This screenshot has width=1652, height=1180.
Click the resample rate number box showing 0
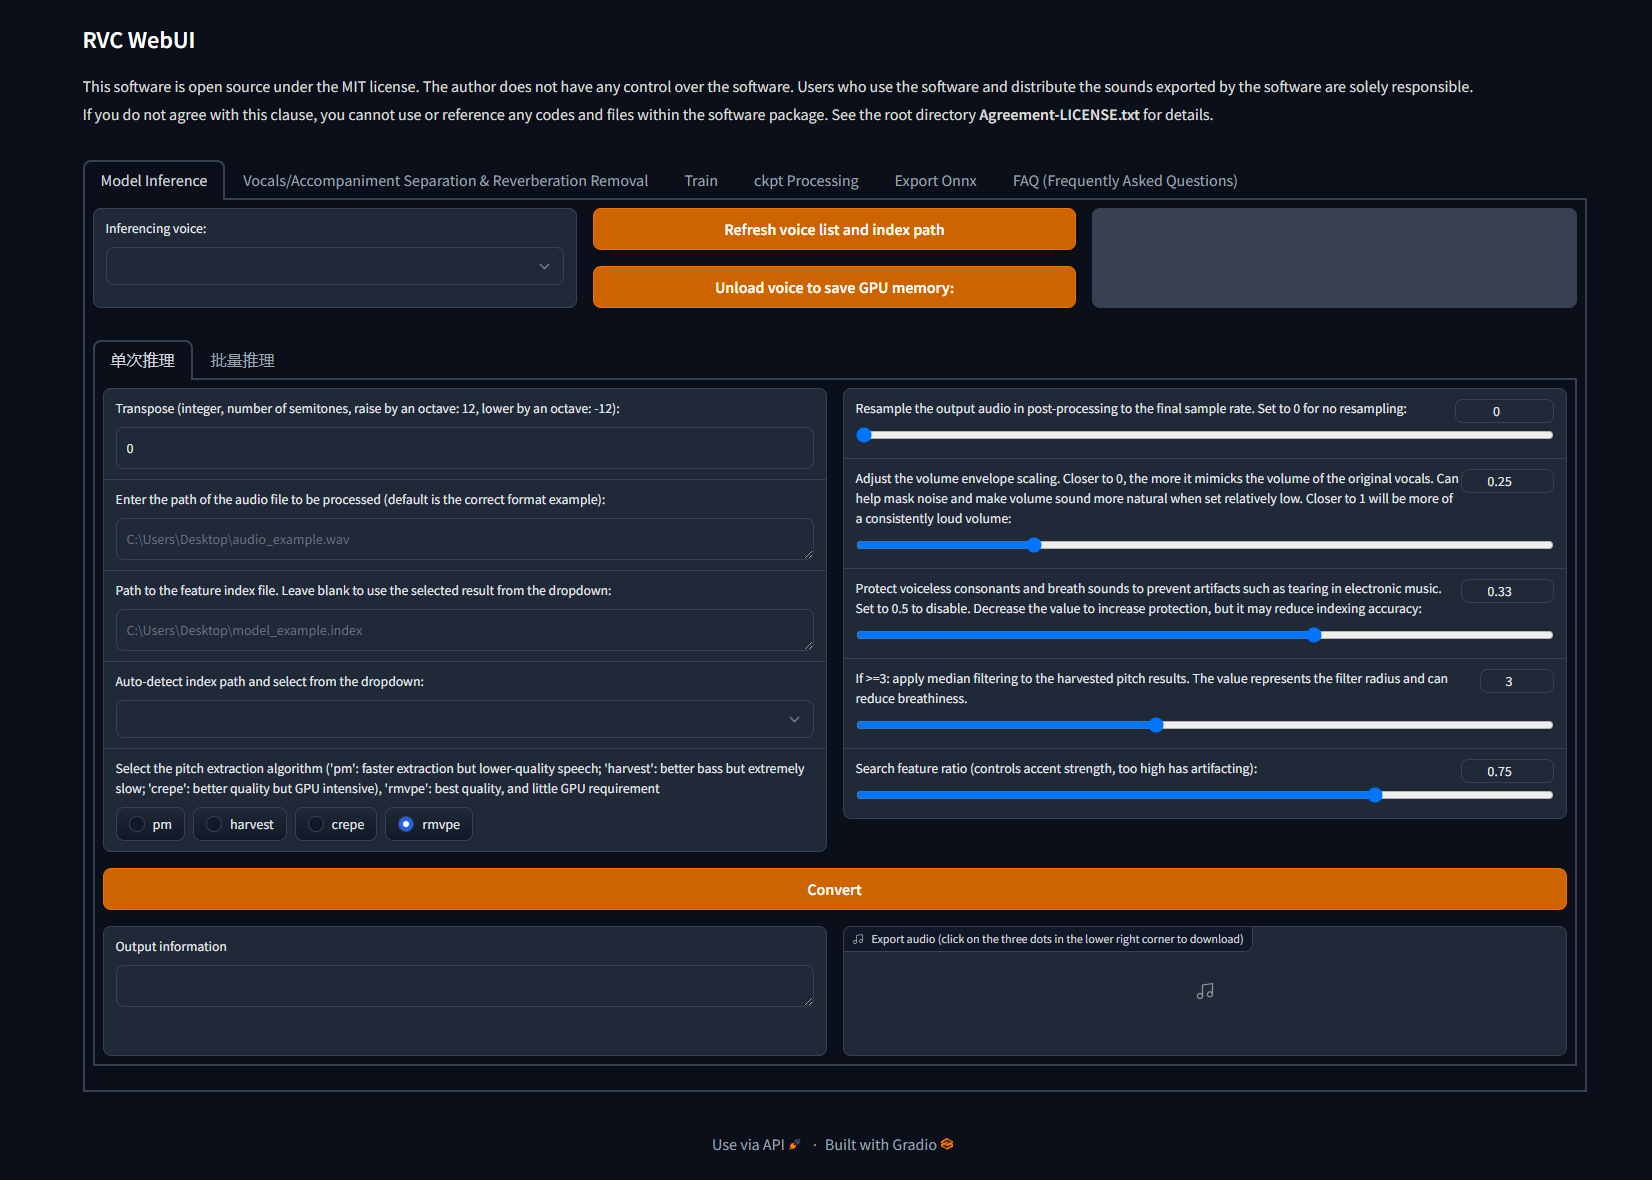click(x=1504, y=411)
